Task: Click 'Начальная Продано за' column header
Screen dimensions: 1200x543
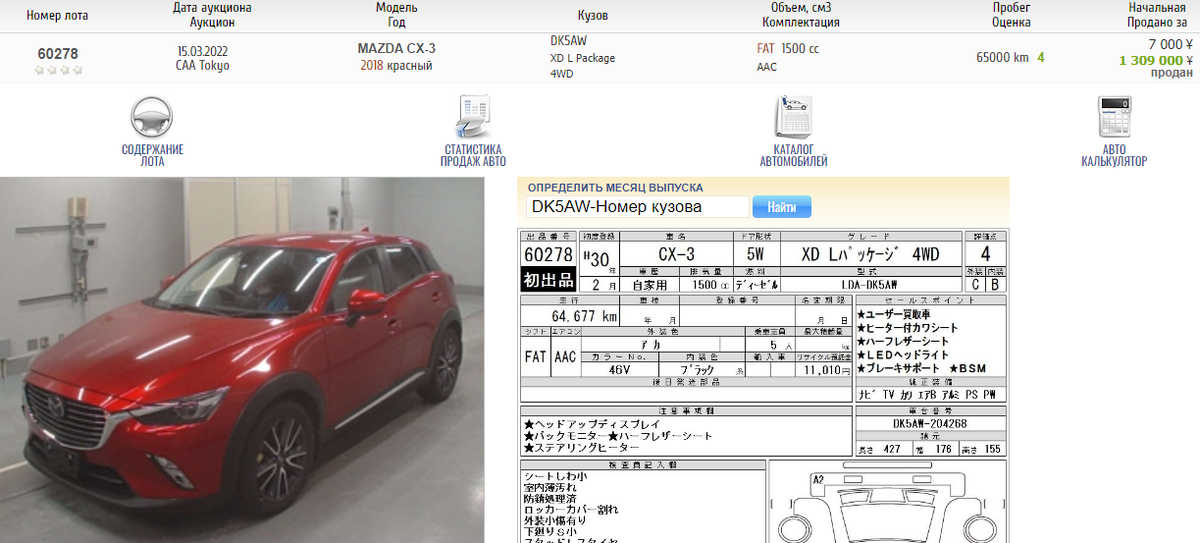Action: [1157, 14]
